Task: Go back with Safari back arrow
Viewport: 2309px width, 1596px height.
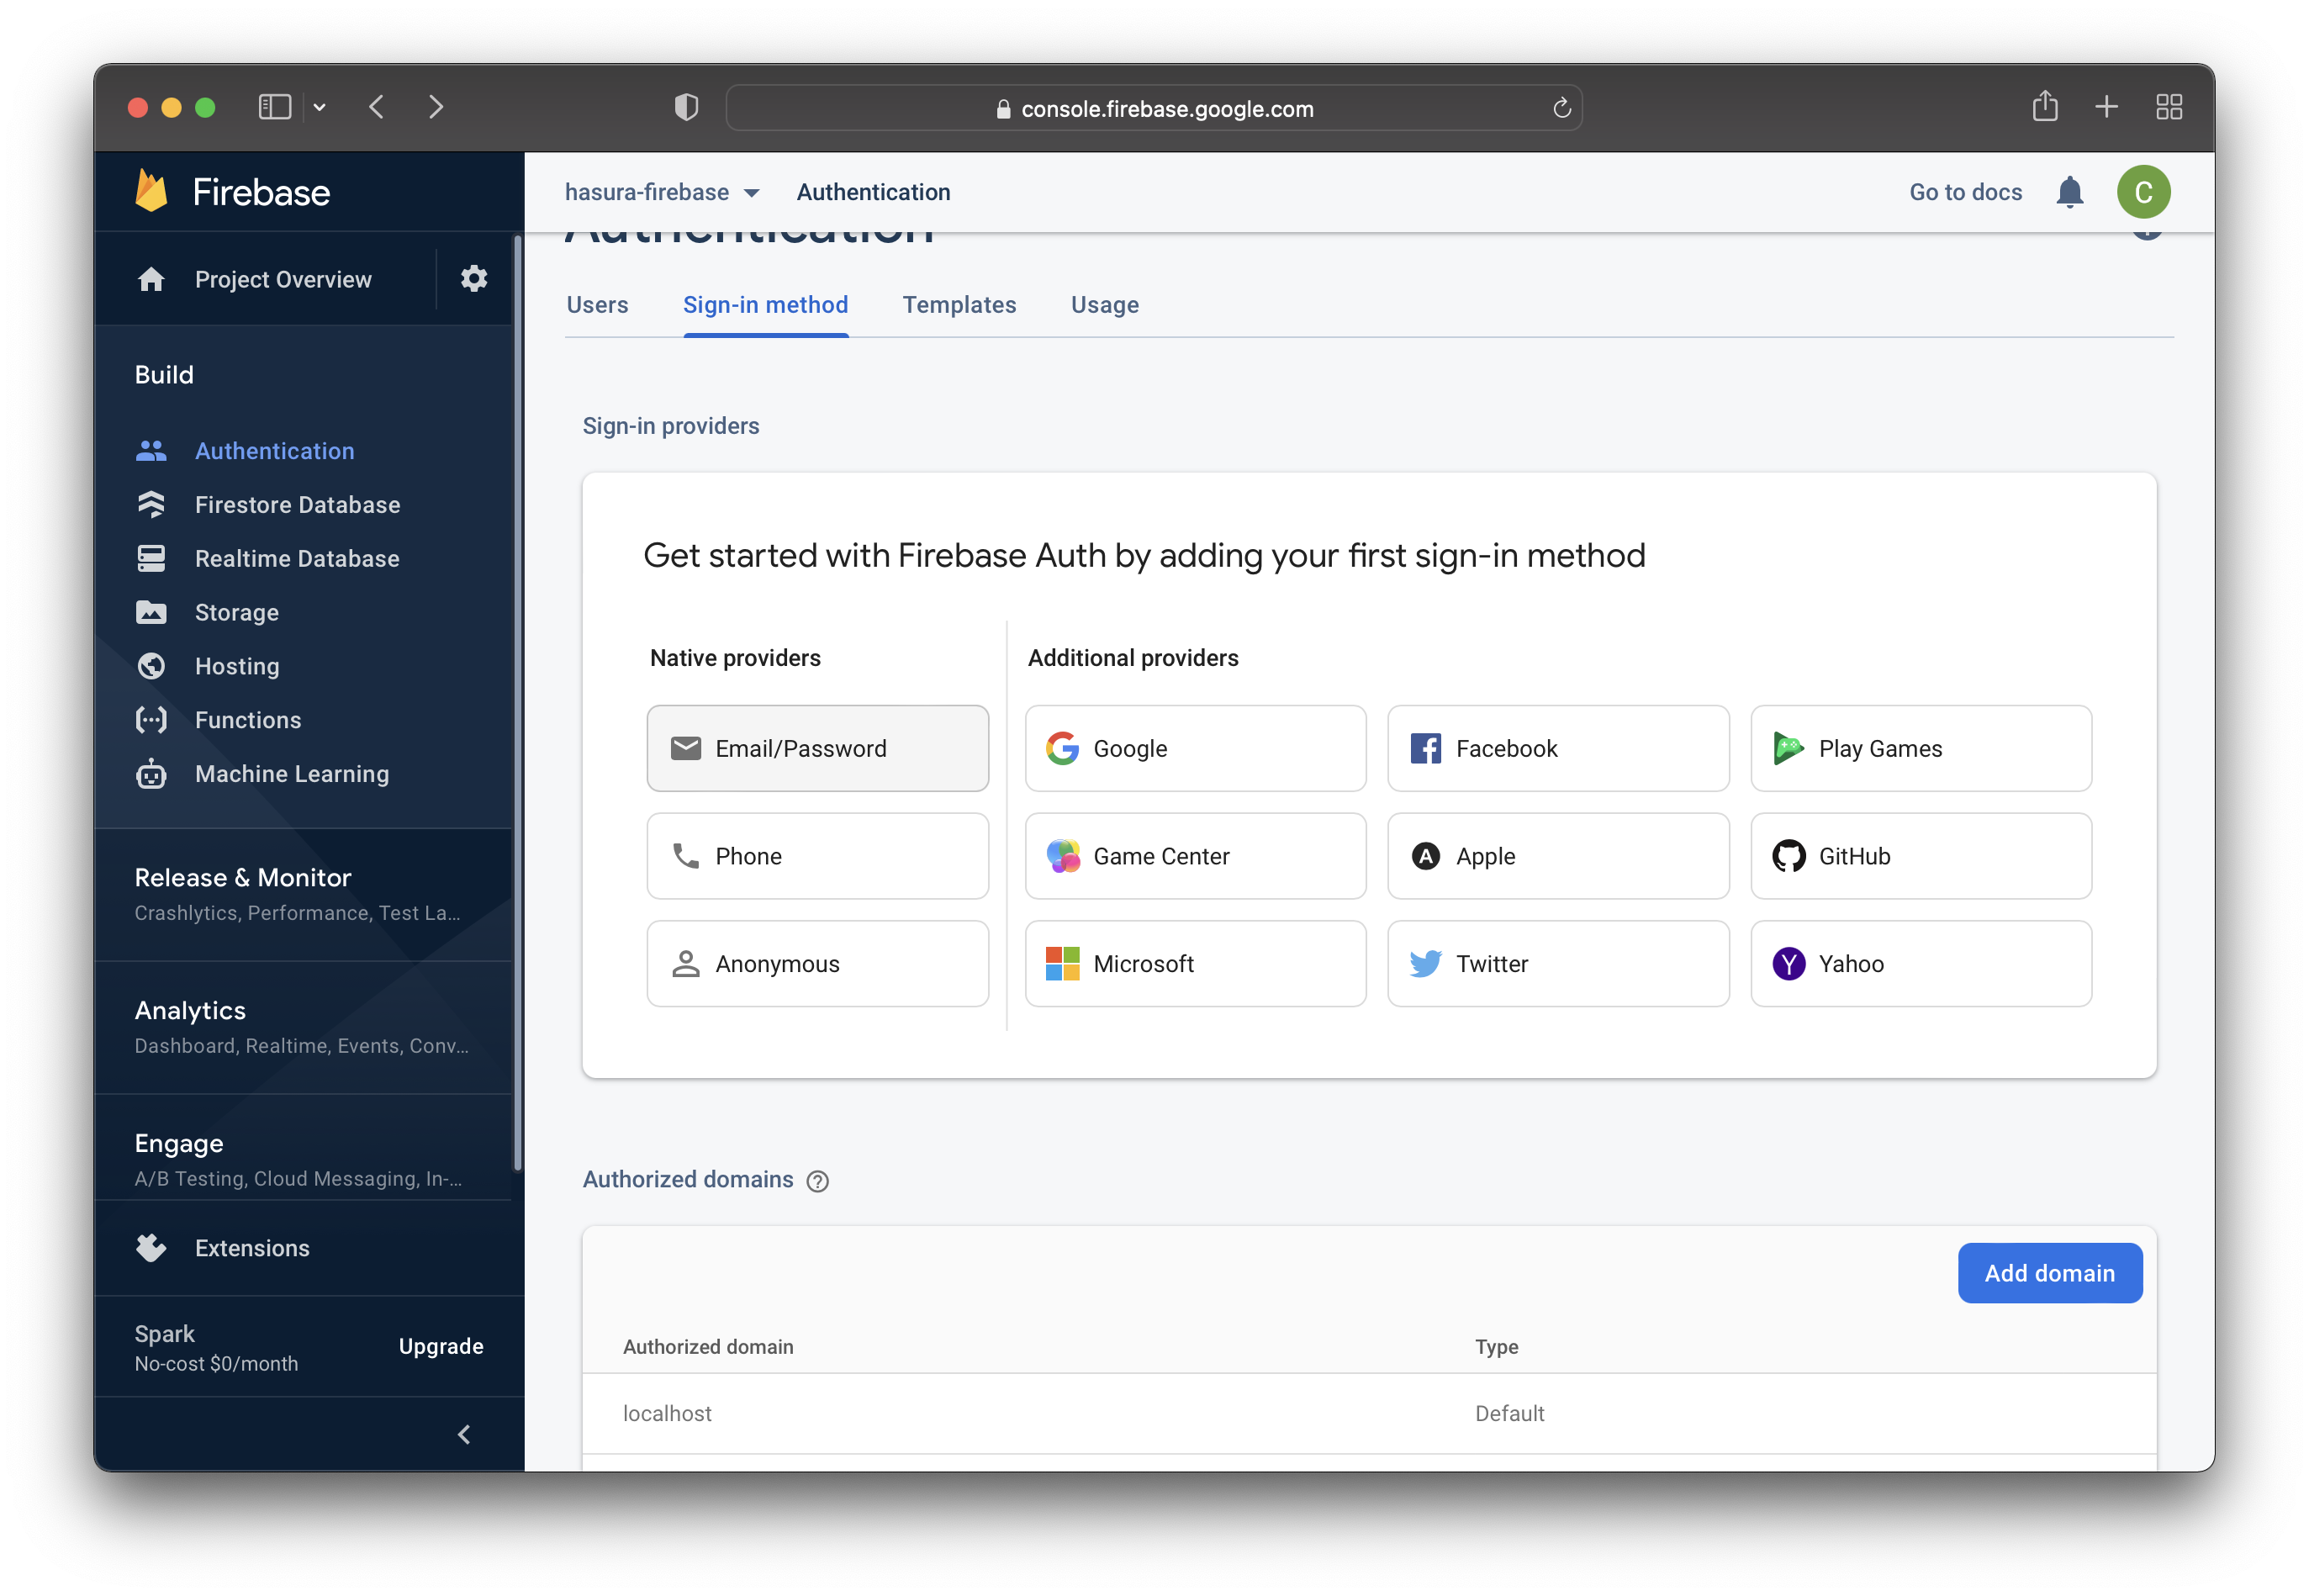Action: pyautogui.click(x=376, y=107)
